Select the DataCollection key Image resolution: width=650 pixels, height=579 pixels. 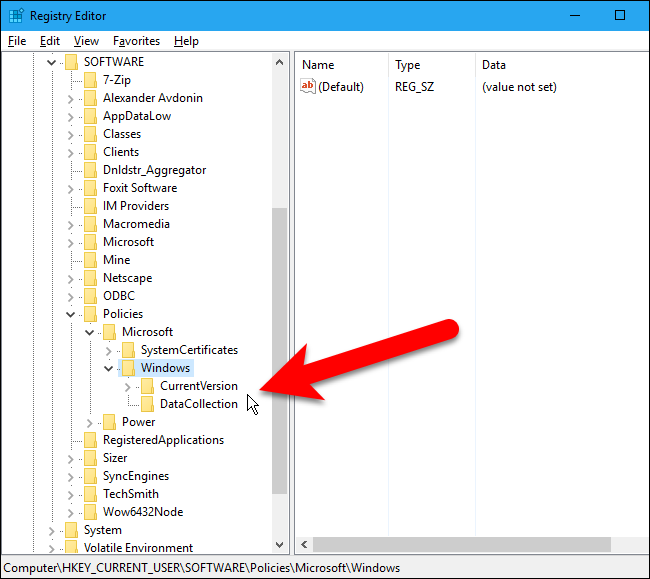[199, 404]
